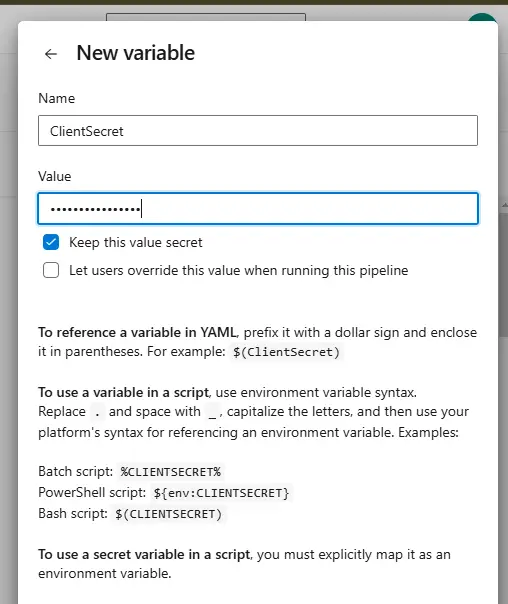Click the 'New variable' panel heading
Viewport: 508px width, 604px height.
[136, 53]
